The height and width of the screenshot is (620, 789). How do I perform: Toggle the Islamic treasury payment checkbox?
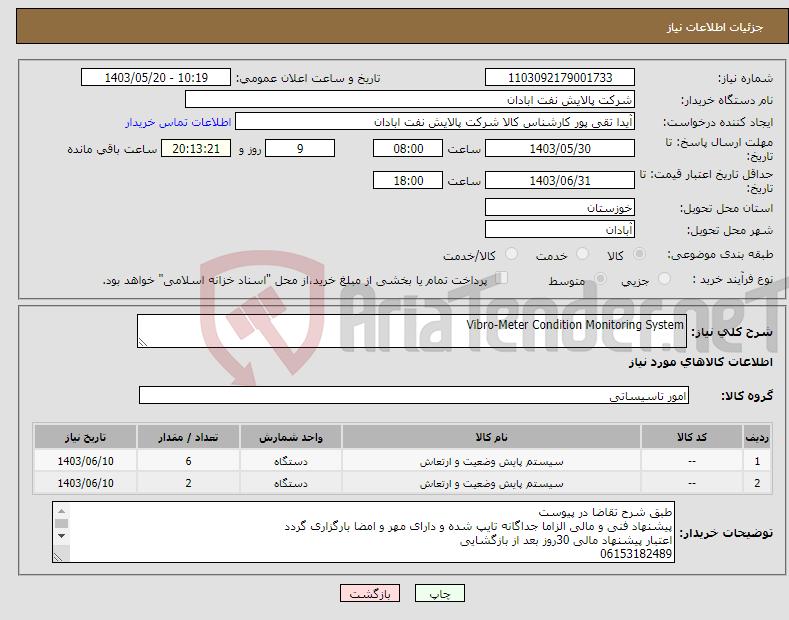(501, 278)
